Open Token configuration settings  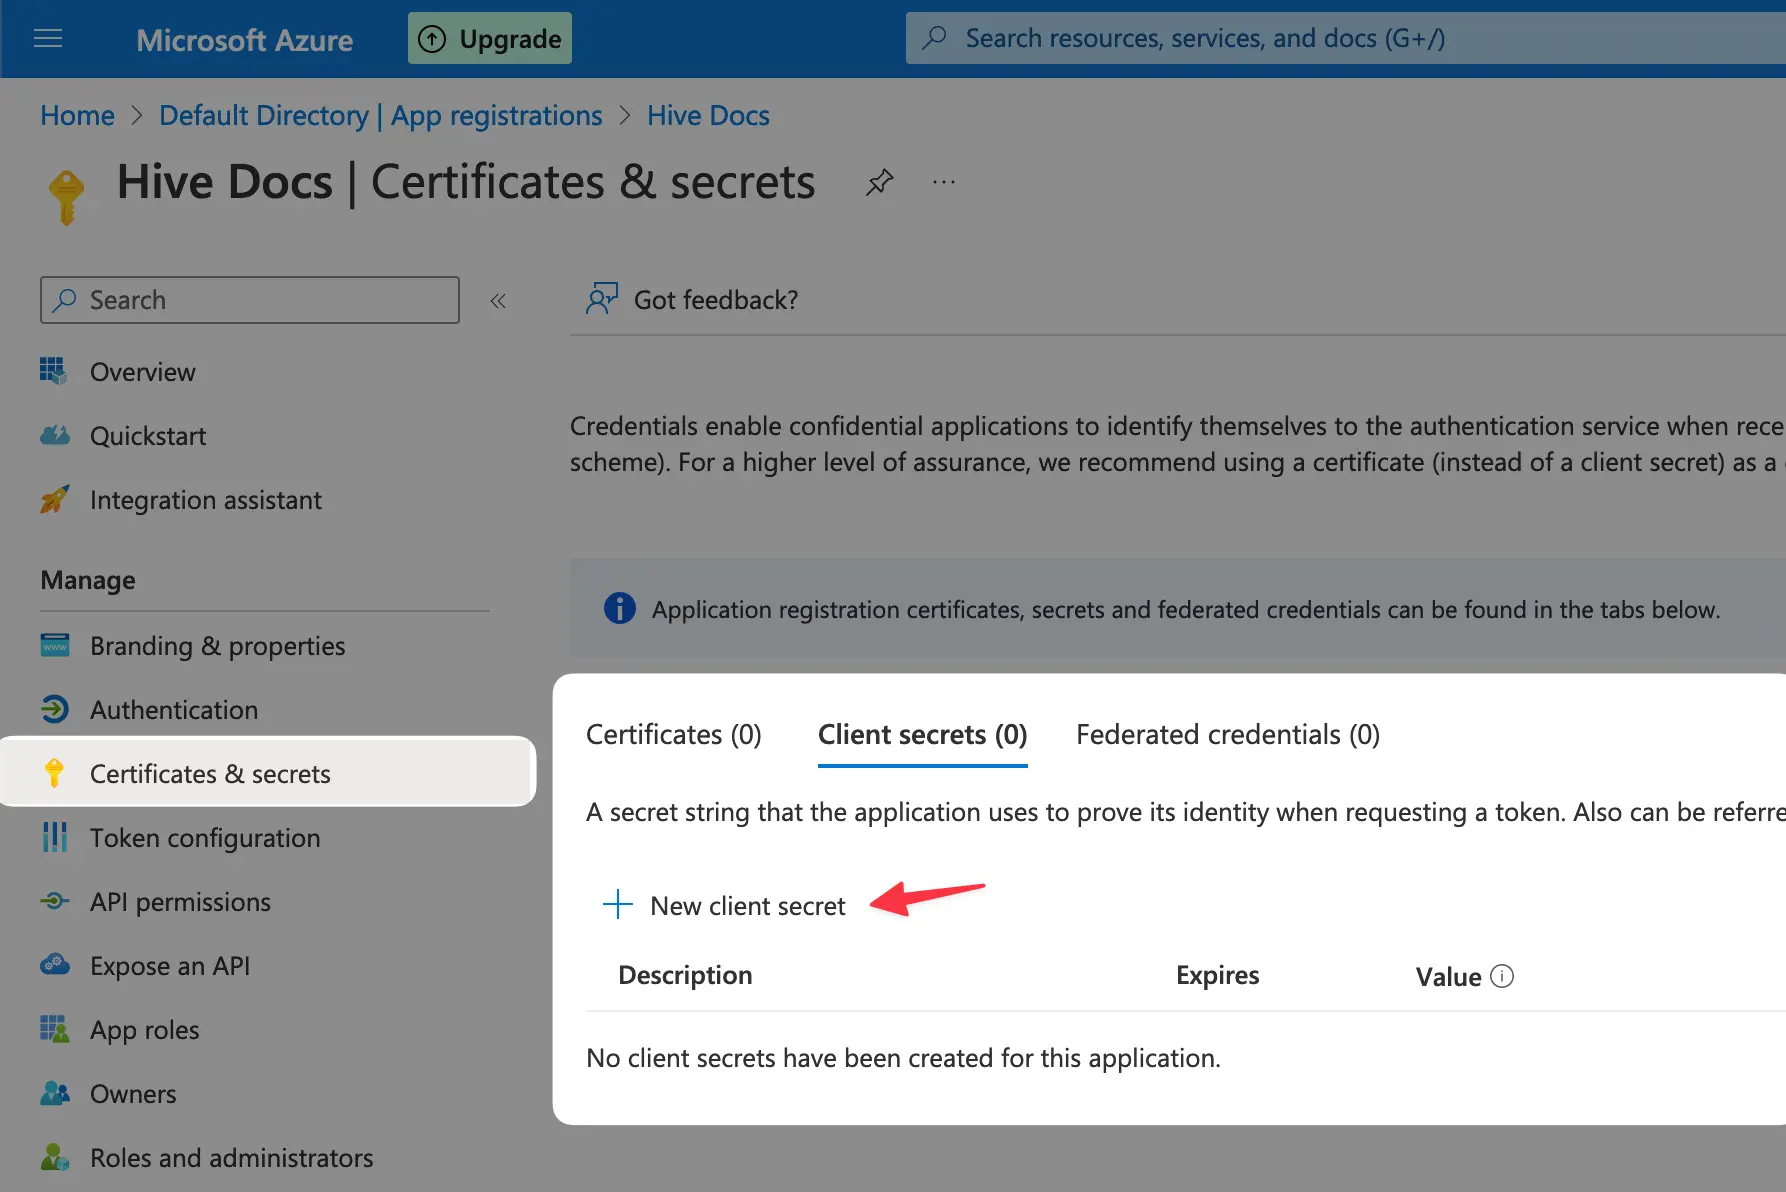click(205, 838)
